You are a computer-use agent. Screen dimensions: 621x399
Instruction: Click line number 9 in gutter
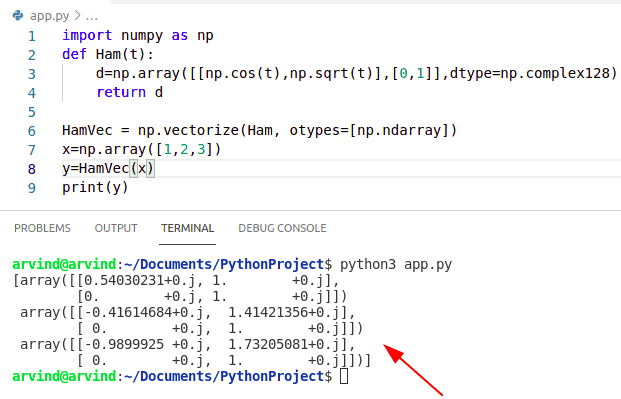(32, 188)
